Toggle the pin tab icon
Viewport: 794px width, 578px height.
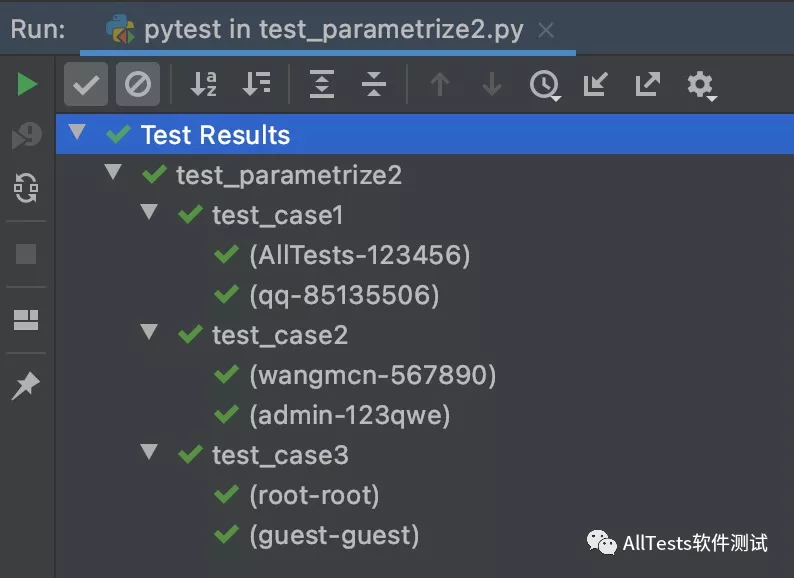pyautogui.click(x=27, y=386)
